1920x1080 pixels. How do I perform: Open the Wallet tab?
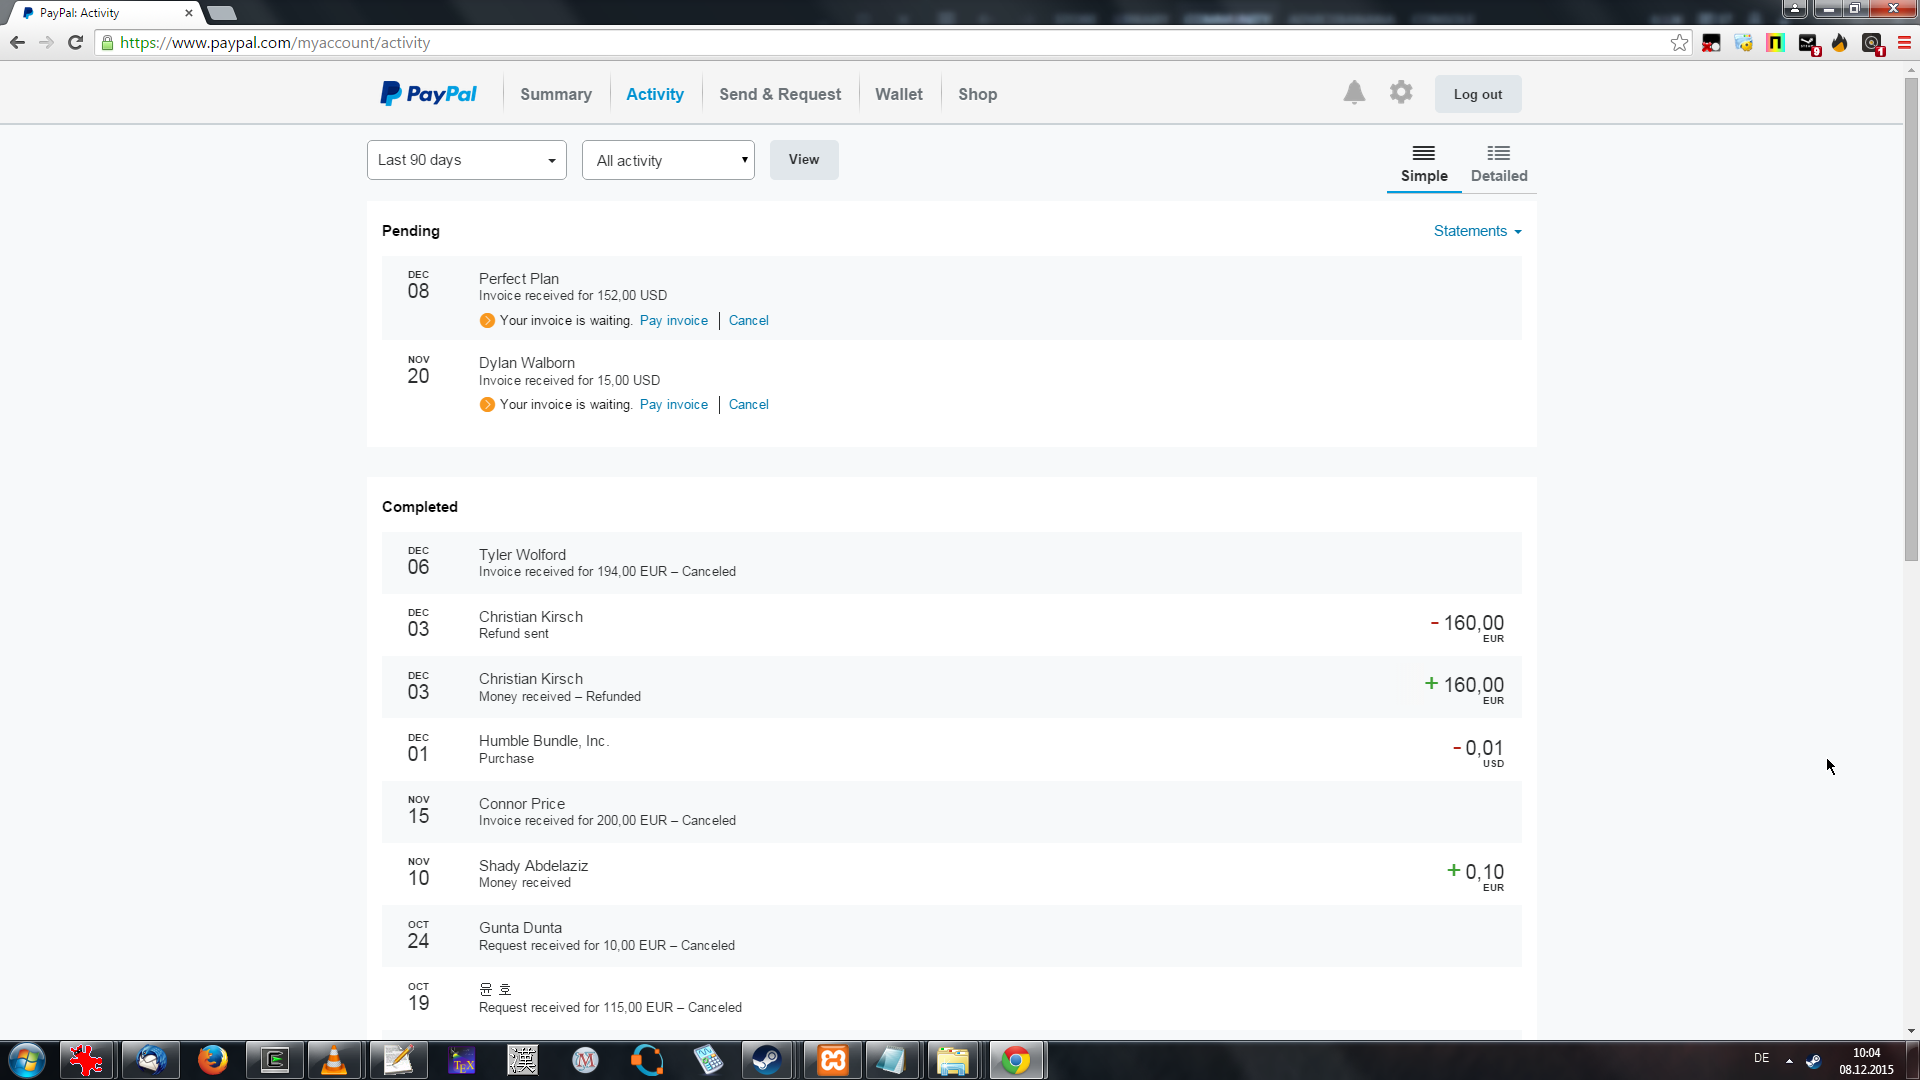coord(898,94)
